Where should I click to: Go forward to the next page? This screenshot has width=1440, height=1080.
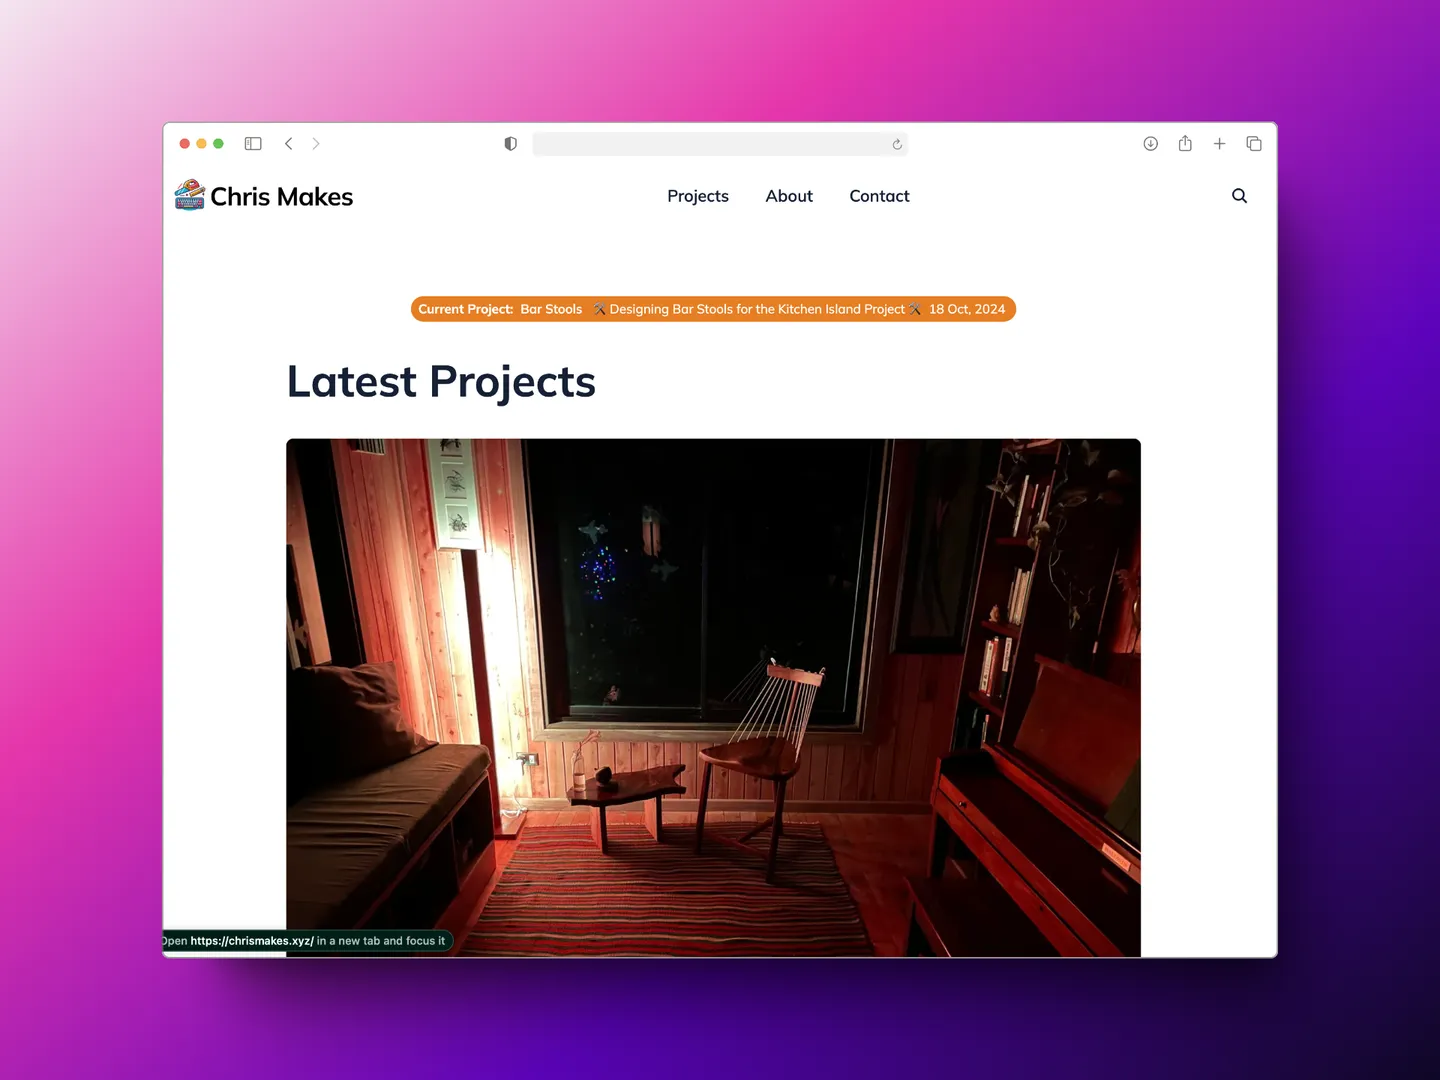tap(316, 144)
